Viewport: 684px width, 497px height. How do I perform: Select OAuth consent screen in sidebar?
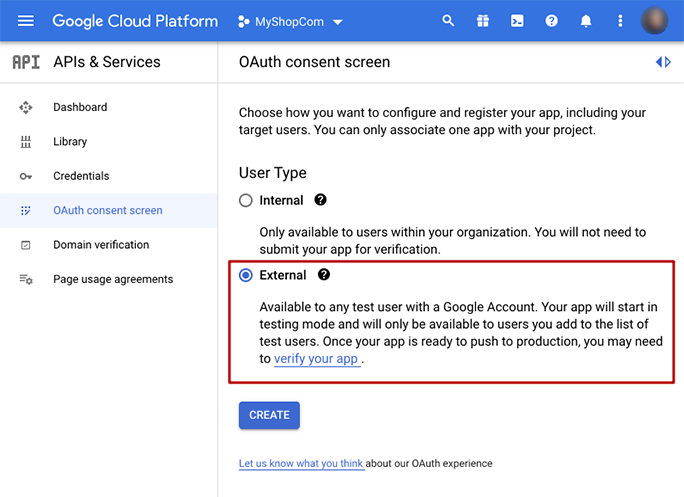108,210
